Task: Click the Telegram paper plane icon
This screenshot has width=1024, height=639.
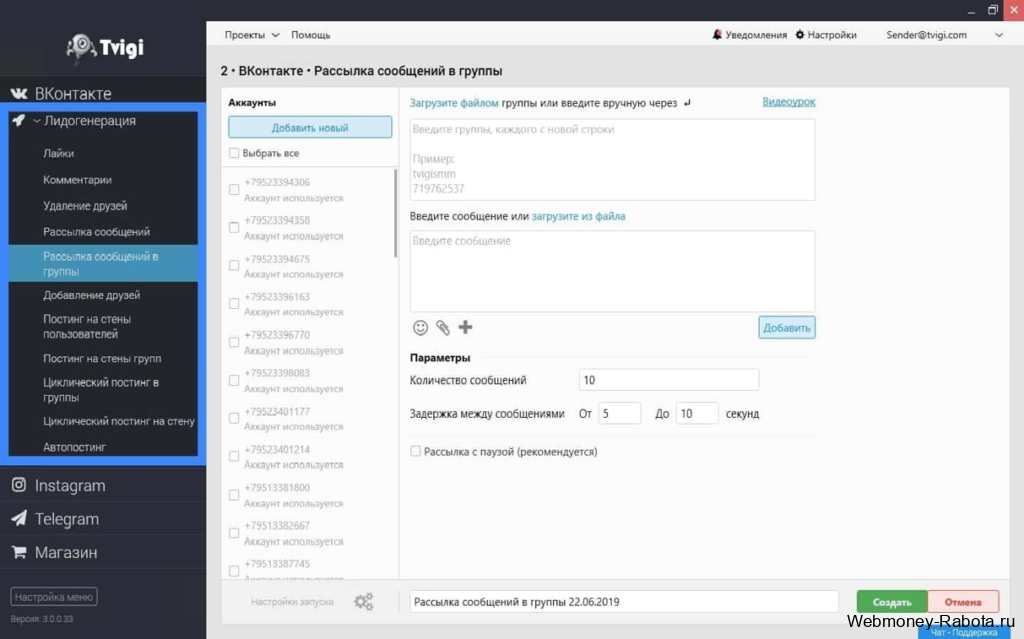Action: point(19,518)
